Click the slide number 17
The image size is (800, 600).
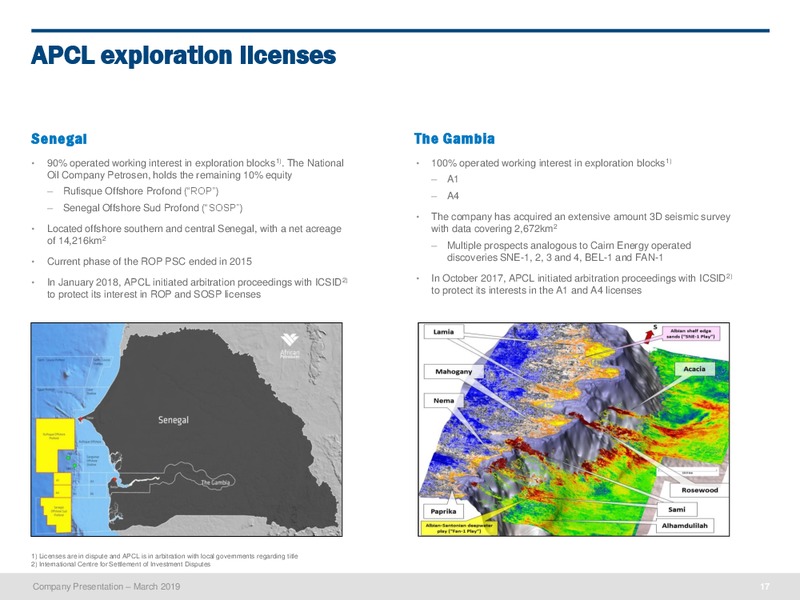pyautogui.click(x=764, y=587)
